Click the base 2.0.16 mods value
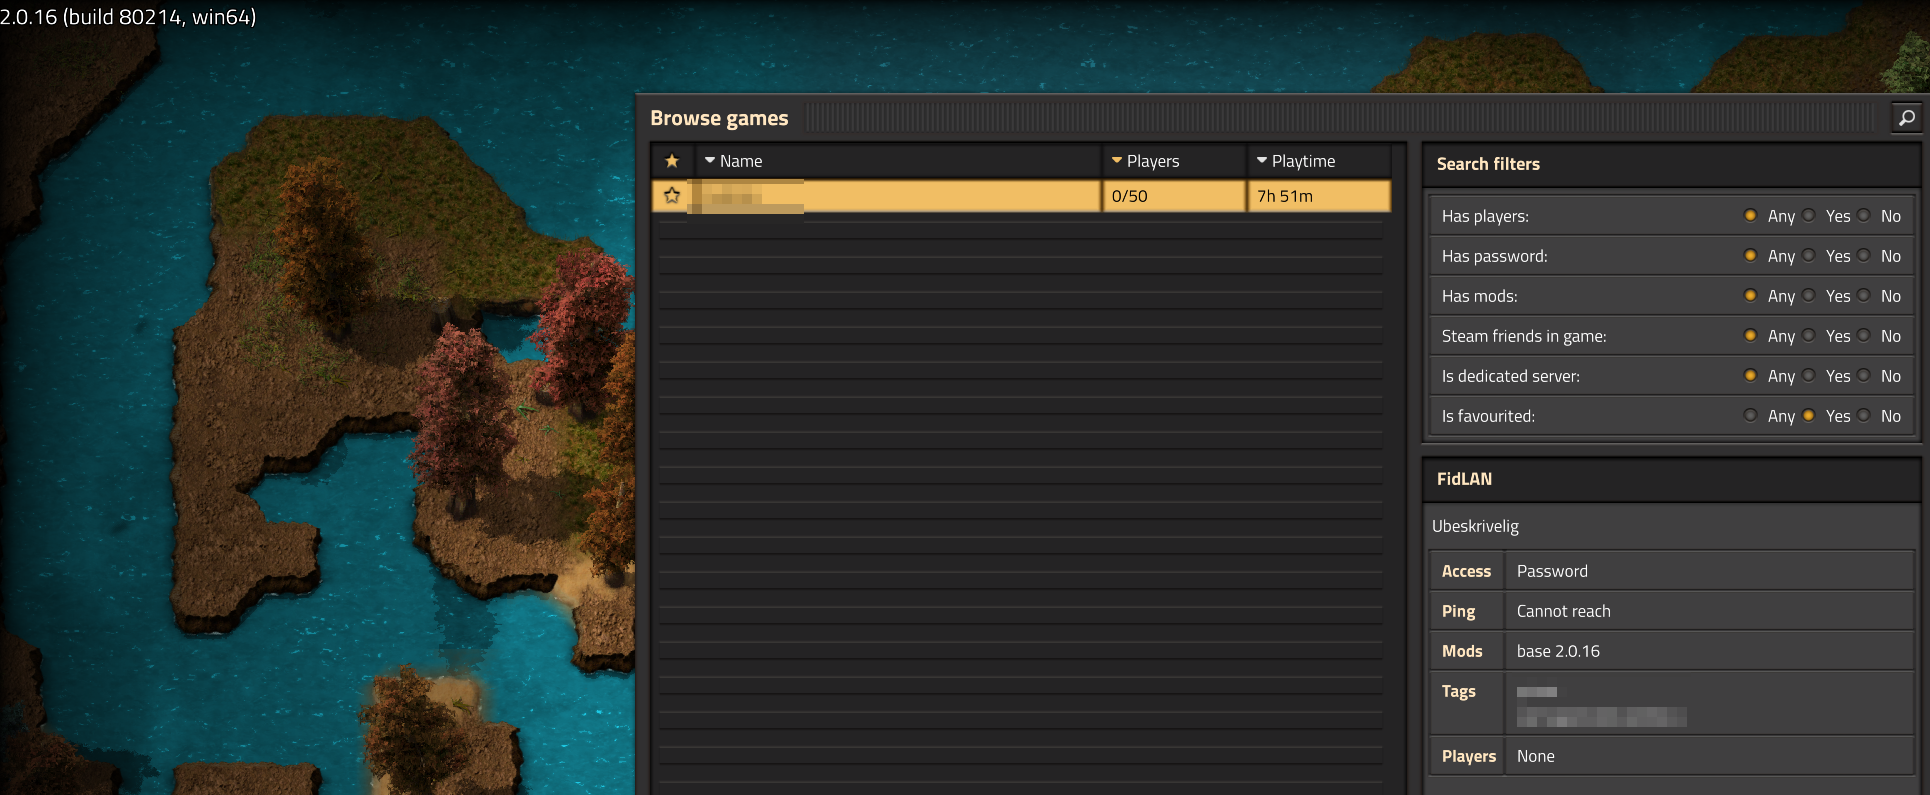This screenshot has width=1930, height=795. point(1558,651)
